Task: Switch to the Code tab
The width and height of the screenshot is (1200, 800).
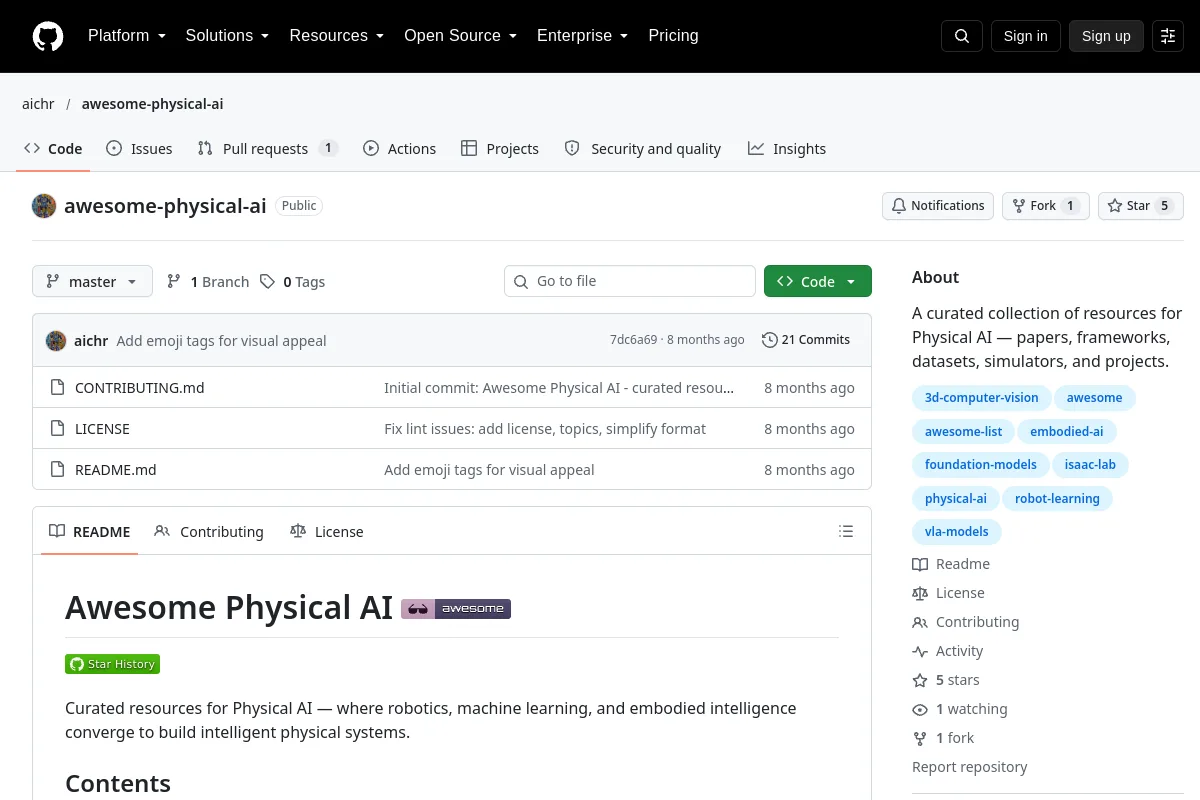Action: pyautogui.click(x=54, y=149)
